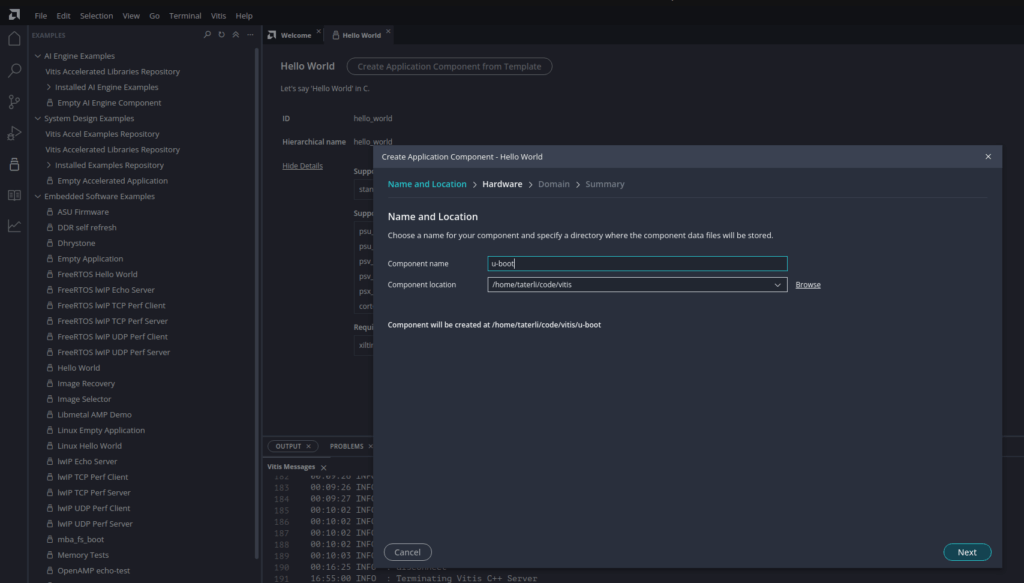Image resolution: width=1024 pixels, height=583 pixels.
Task: Open Examples panel more actions menu
Action: pyautogui.click(x=250, y=35)
